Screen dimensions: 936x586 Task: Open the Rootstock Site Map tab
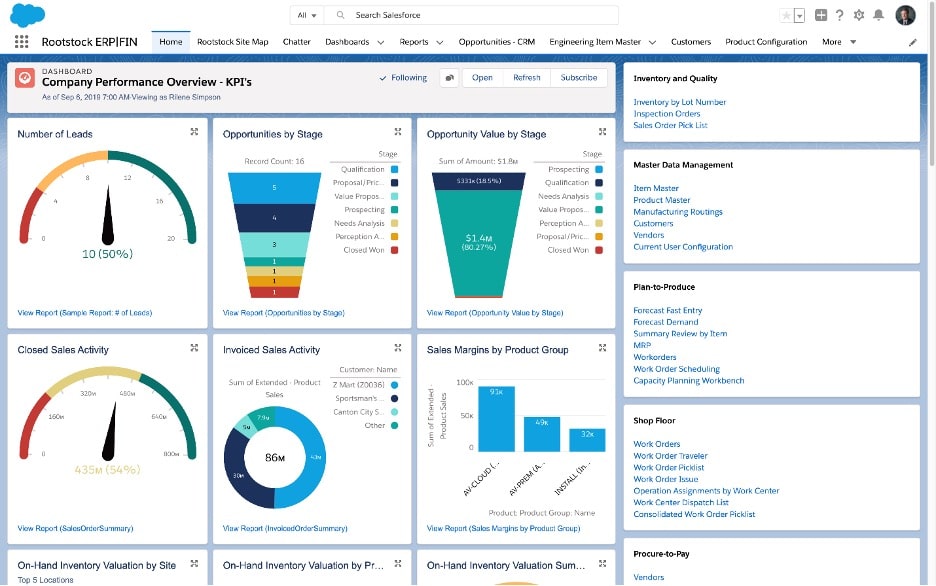click(233, 42)
